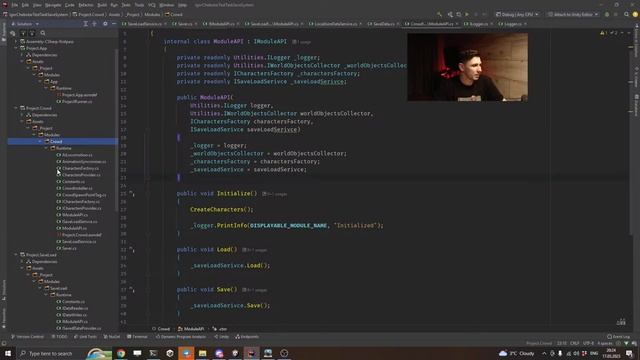This screenshot has width=640, height=360.
Task: Open File Explorer from the taskbar
Action: 202,353
